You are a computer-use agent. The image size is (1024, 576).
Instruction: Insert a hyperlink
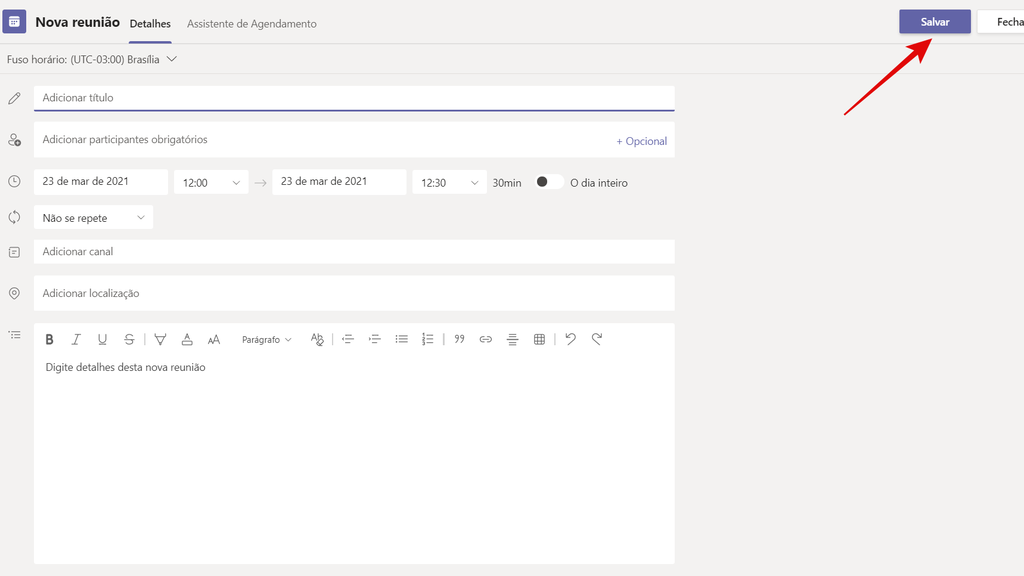(x=485, y=339)
